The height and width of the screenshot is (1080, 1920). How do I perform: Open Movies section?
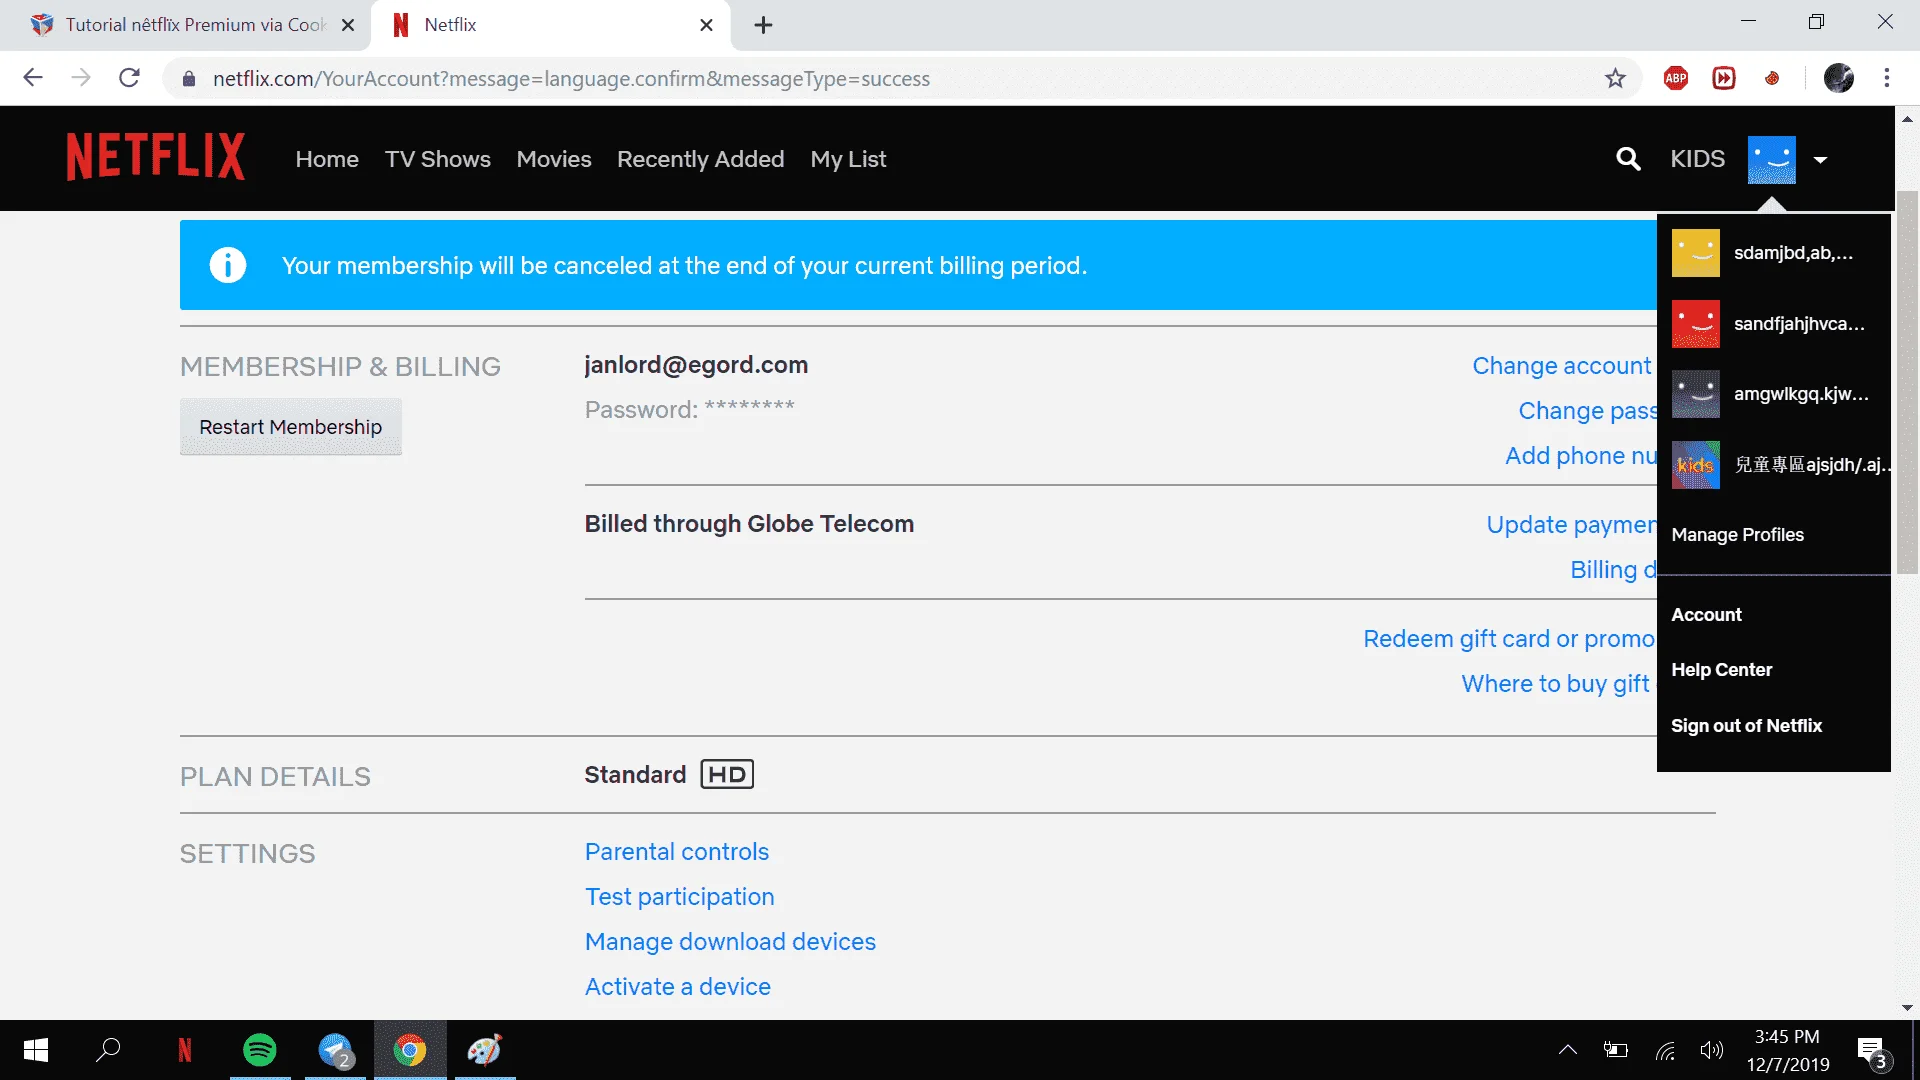554,159
